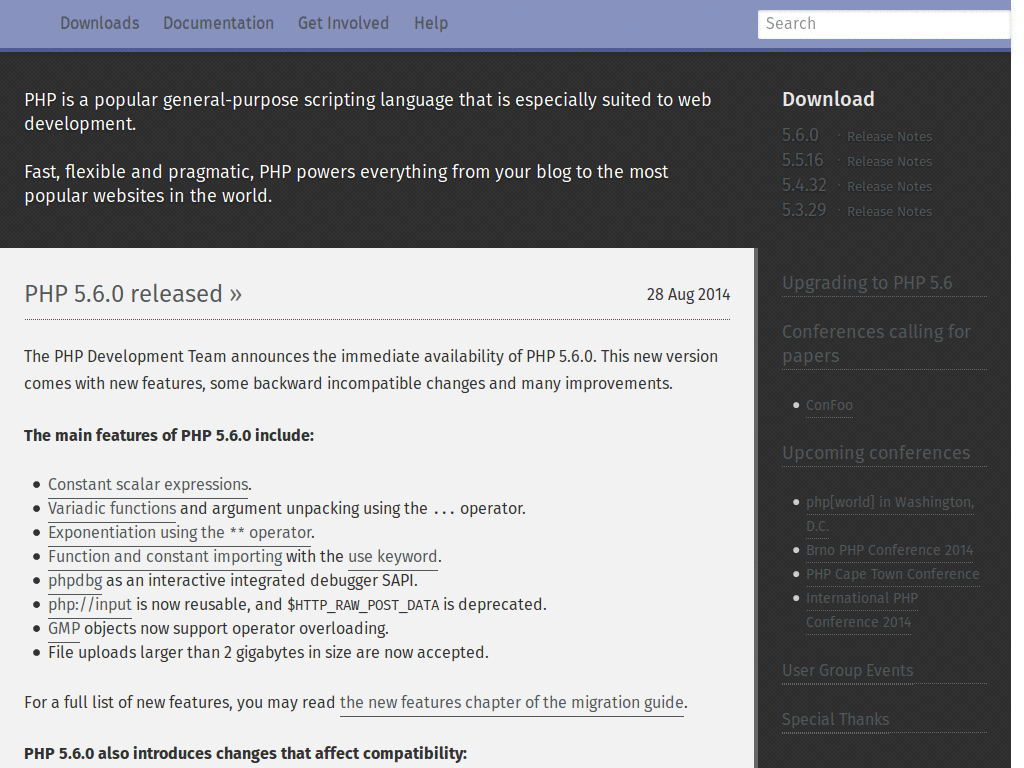Click the Download sidebar heading
The image size is (1024, 768).
pyautogui.click(x=828, y=99)
